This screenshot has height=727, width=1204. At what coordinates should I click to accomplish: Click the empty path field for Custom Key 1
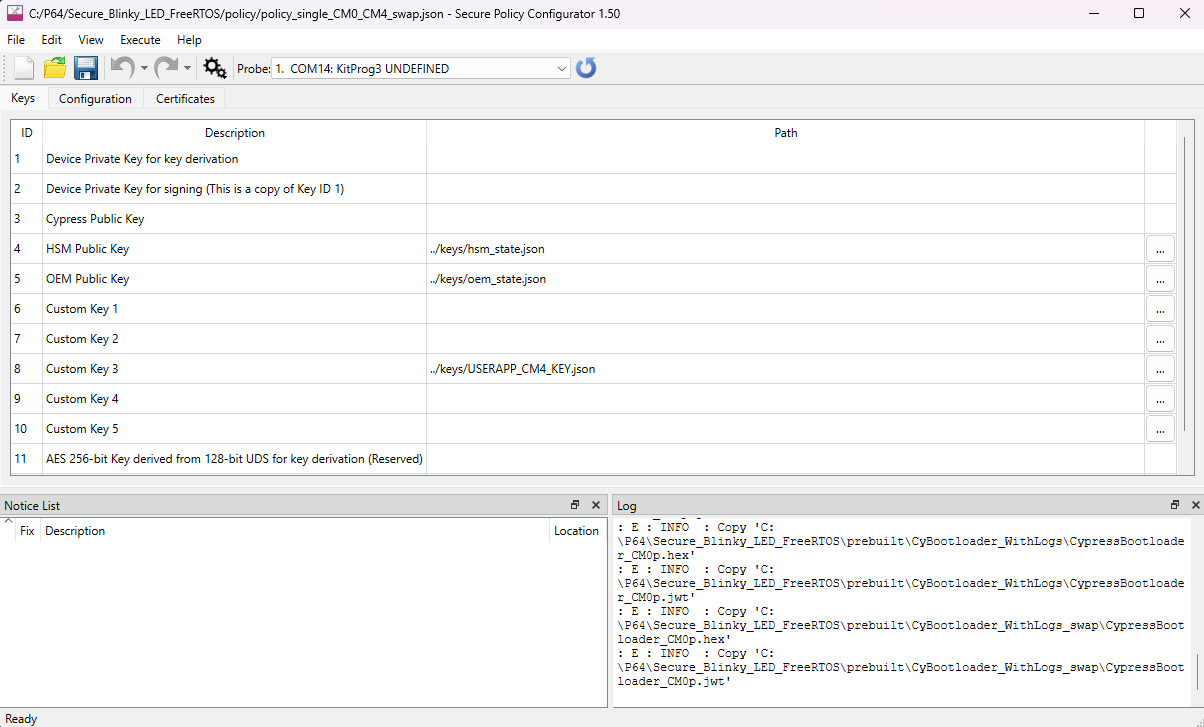(x=785, y=309)
